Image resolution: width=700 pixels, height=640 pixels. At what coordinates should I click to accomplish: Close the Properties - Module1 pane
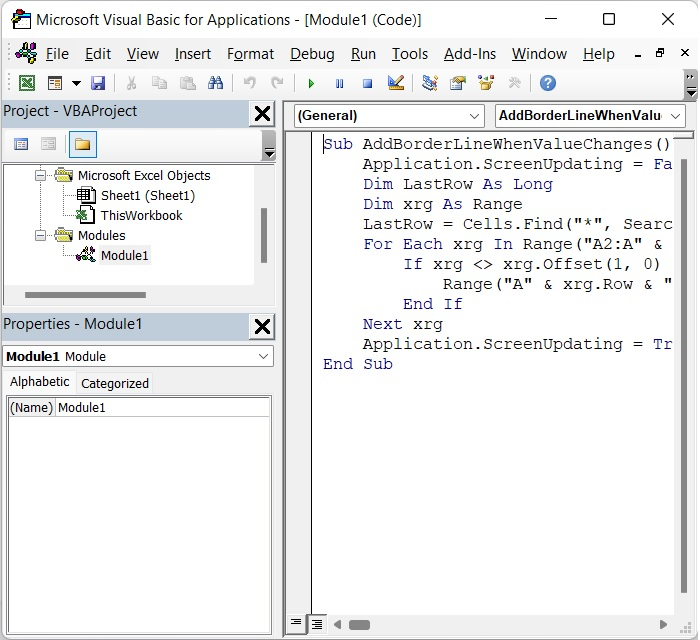[x=262, y=325]
